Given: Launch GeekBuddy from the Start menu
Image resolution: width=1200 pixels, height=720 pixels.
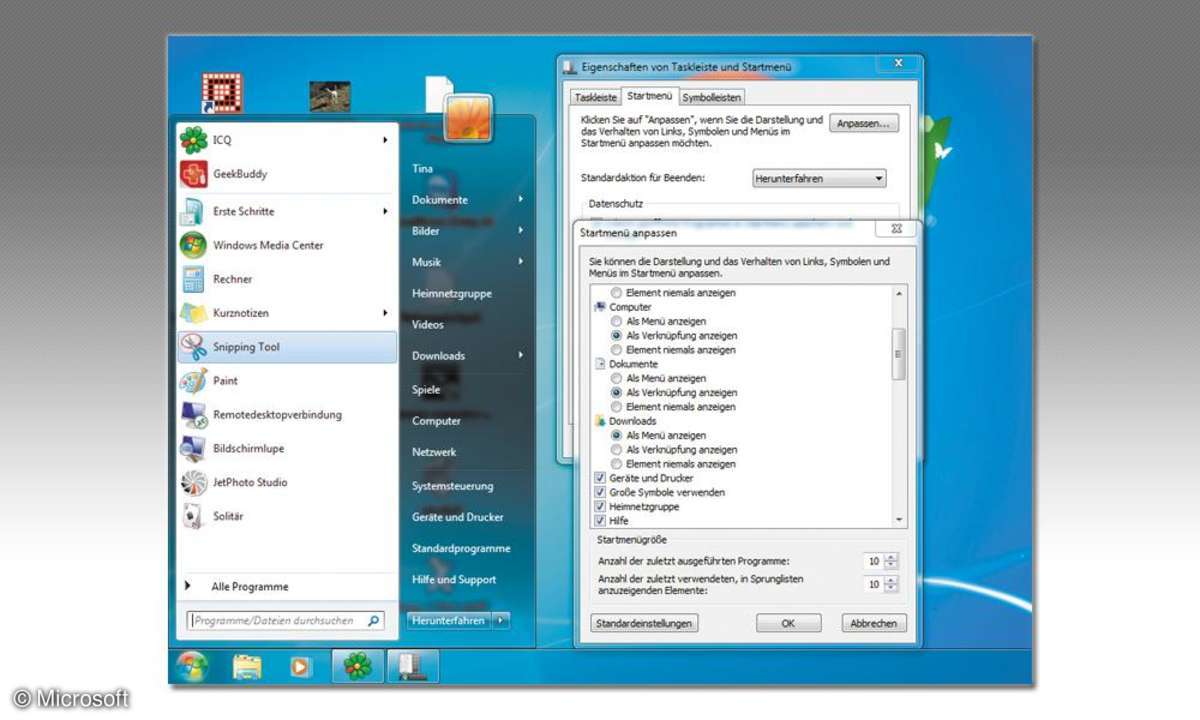Looking at the screenshot, I should click(239, 174).
